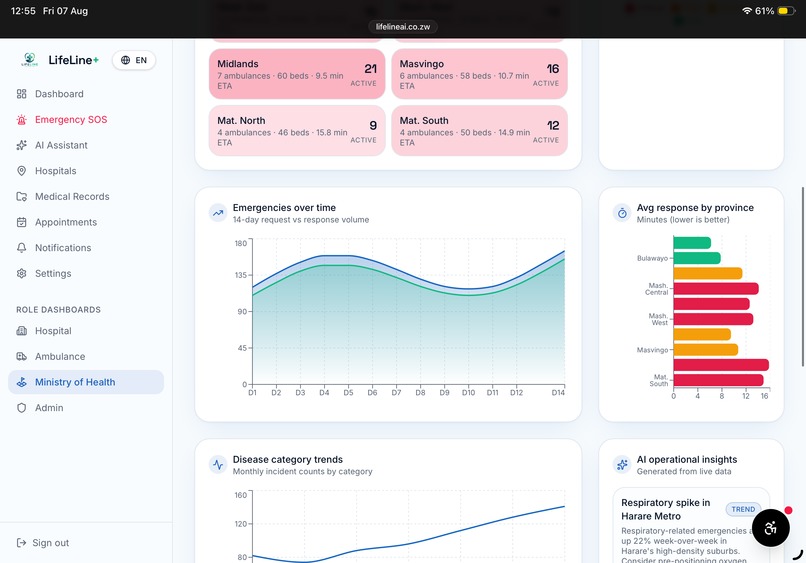
Task: Click the globe icon in language button
Action: point(125,60)
